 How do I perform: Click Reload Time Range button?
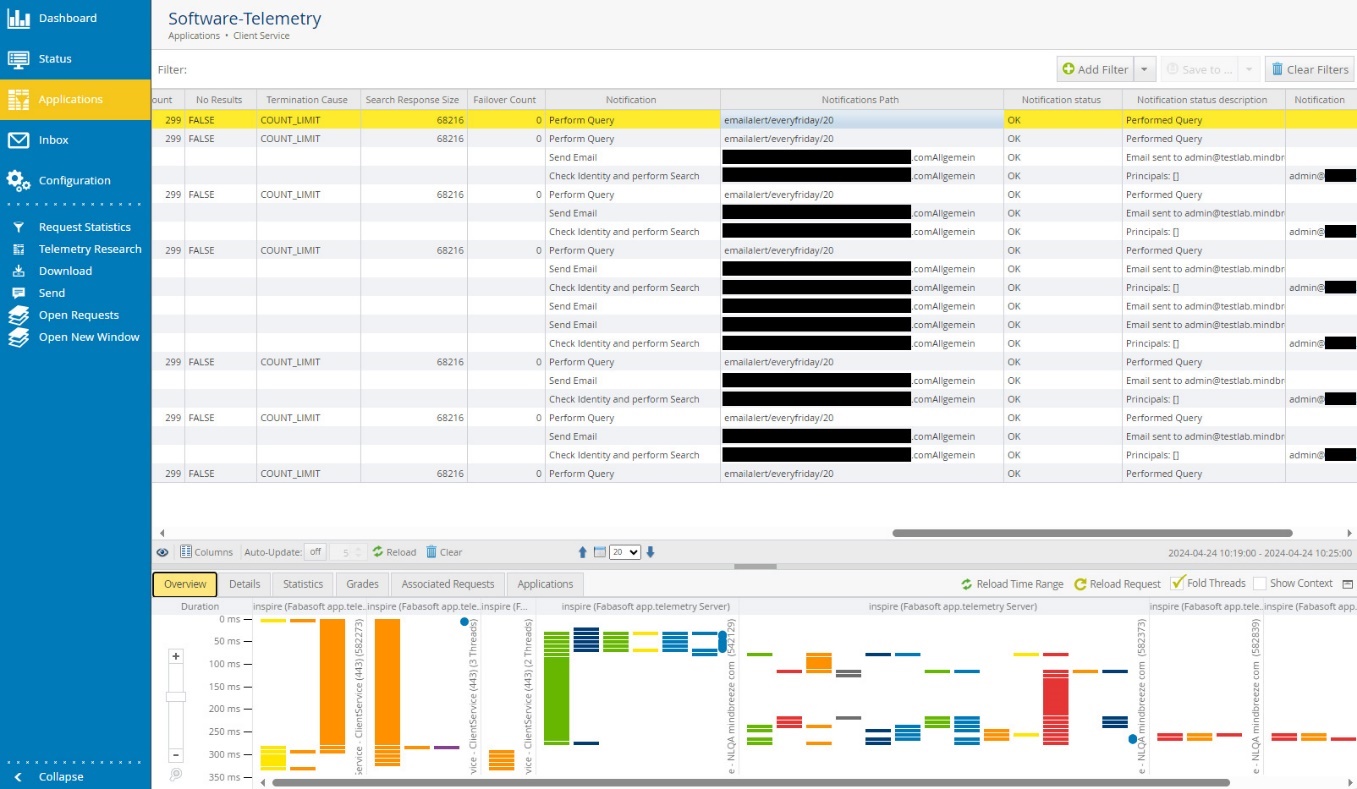[x=1013, y=584]
